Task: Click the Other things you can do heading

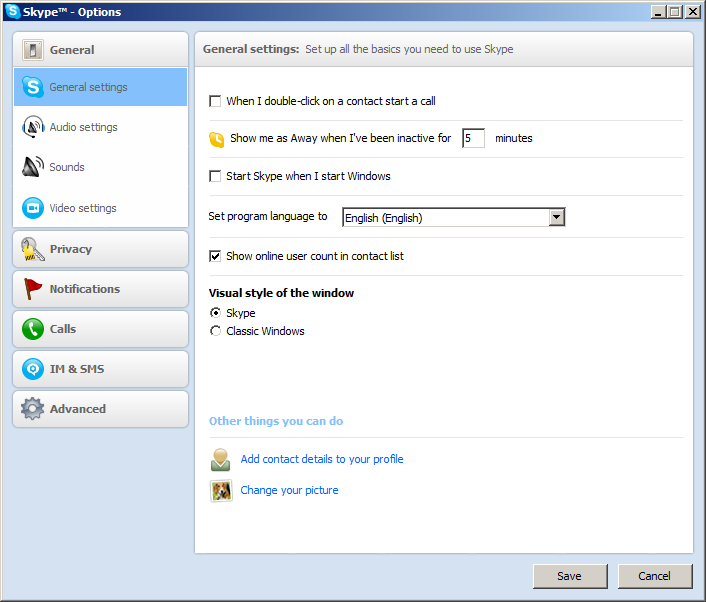Action: (276, 421)
